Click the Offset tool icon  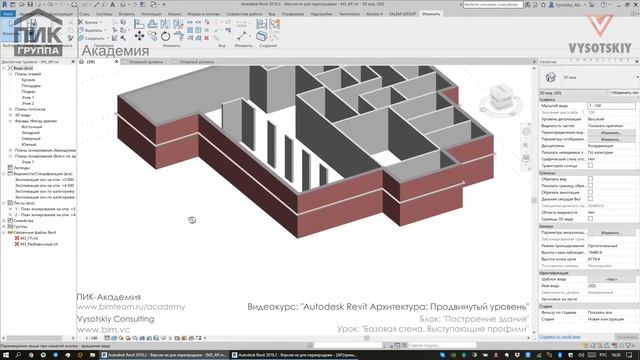click(152, 24)
